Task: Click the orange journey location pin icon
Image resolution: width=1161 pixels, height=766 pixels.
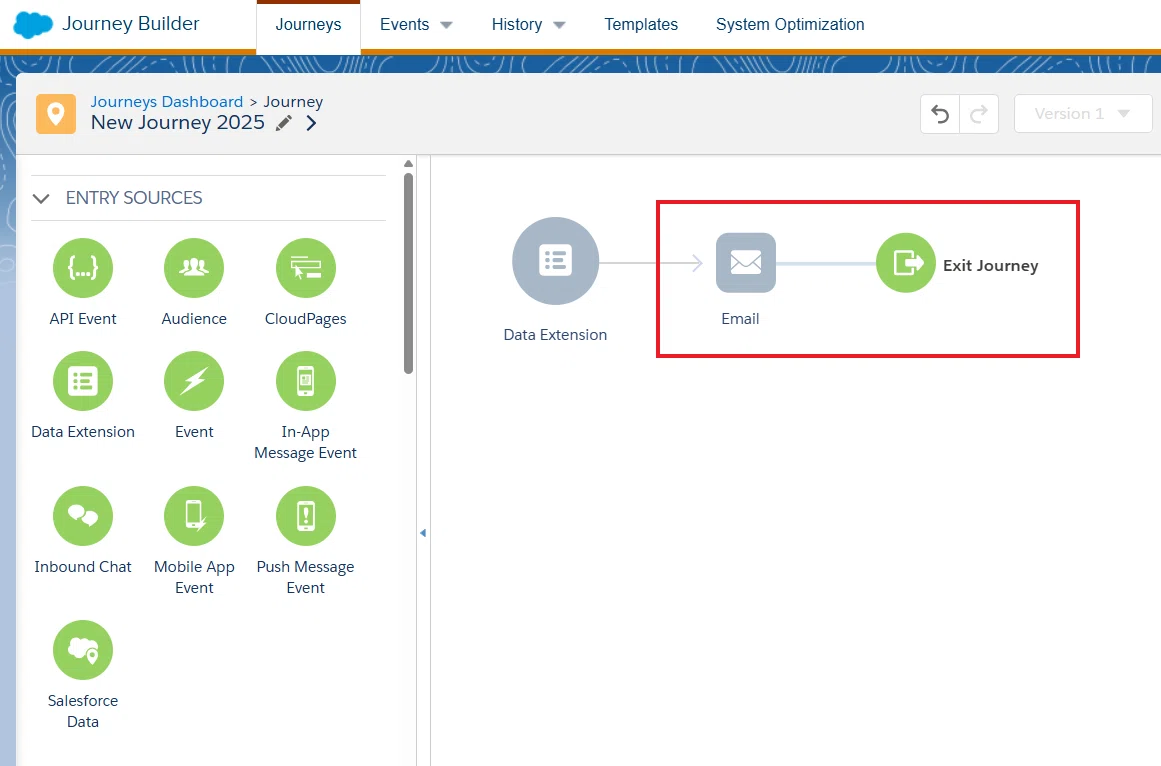Action: pyautogui.click(x=56, y=114)
